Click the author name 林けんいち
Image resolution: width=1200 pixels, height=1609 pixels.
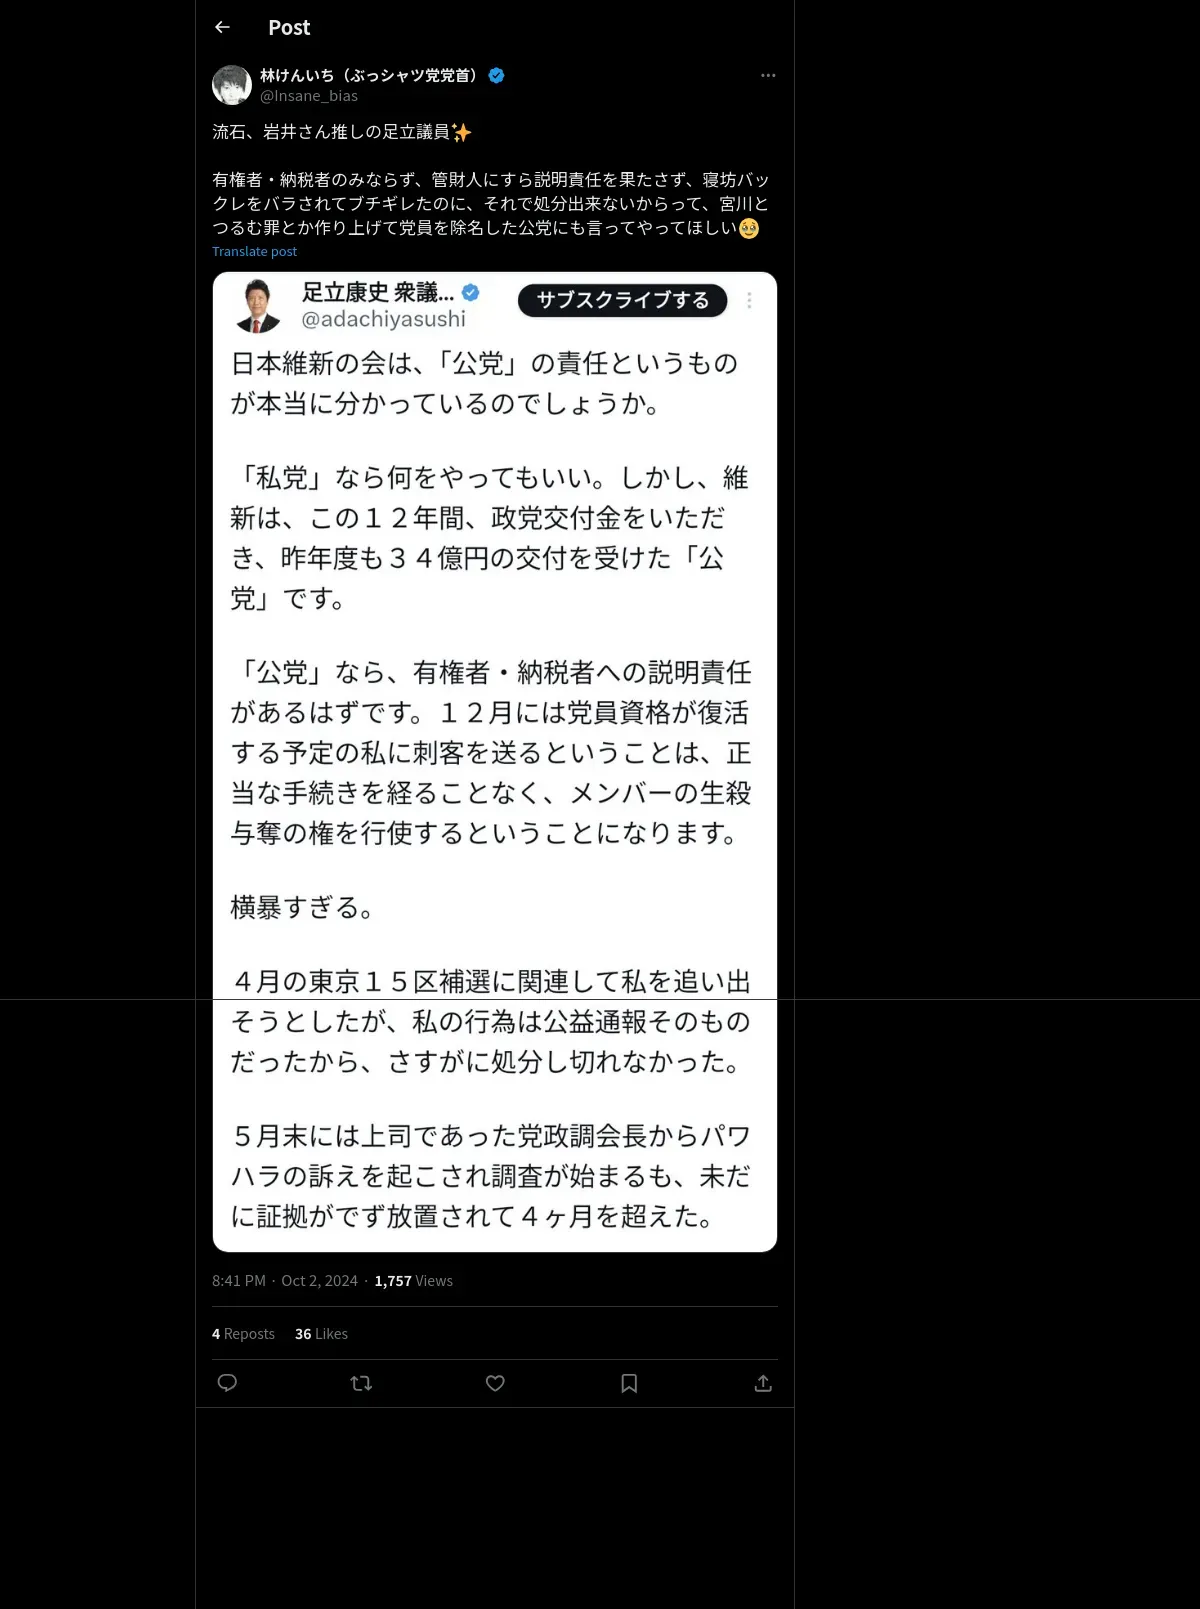pyautogui.click(x=297, y=75)
